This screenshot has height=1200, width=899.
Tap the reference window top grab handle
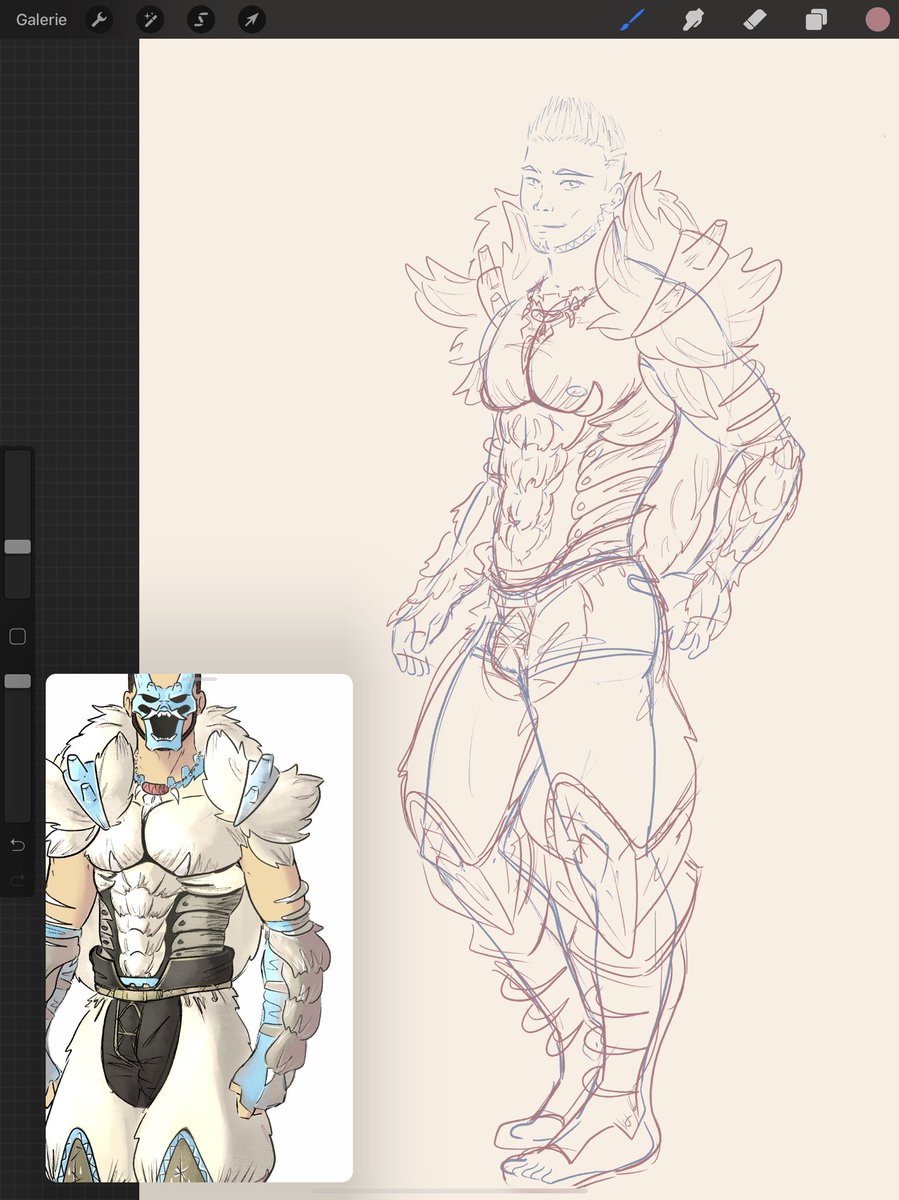click(x=199, y=679)
